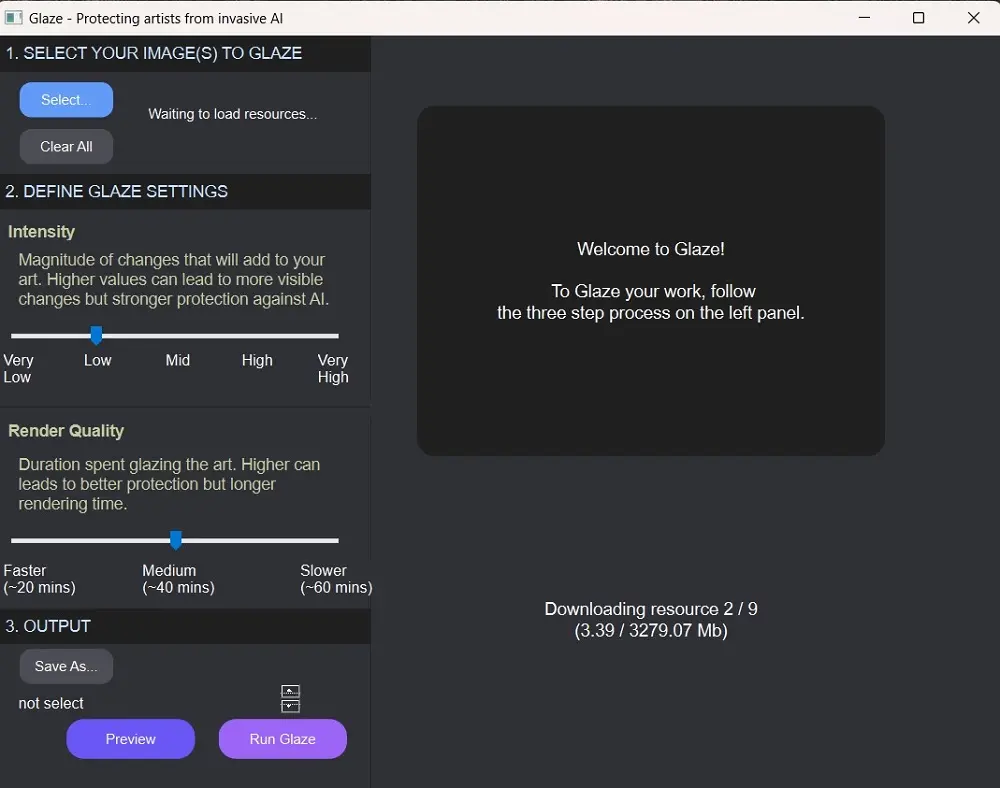Start processing with Run Glaze
The image size is (1000, 788).
click(283, 739)
